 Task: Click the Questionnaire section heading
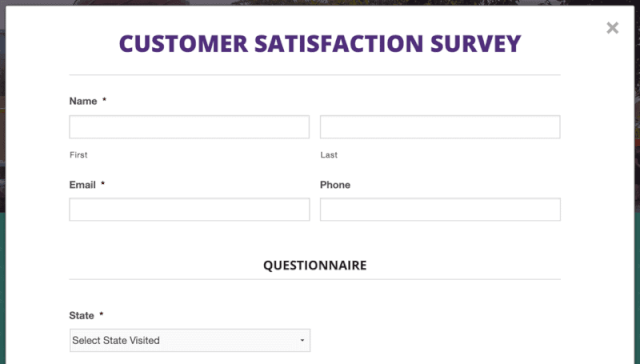tap(315, 265)
